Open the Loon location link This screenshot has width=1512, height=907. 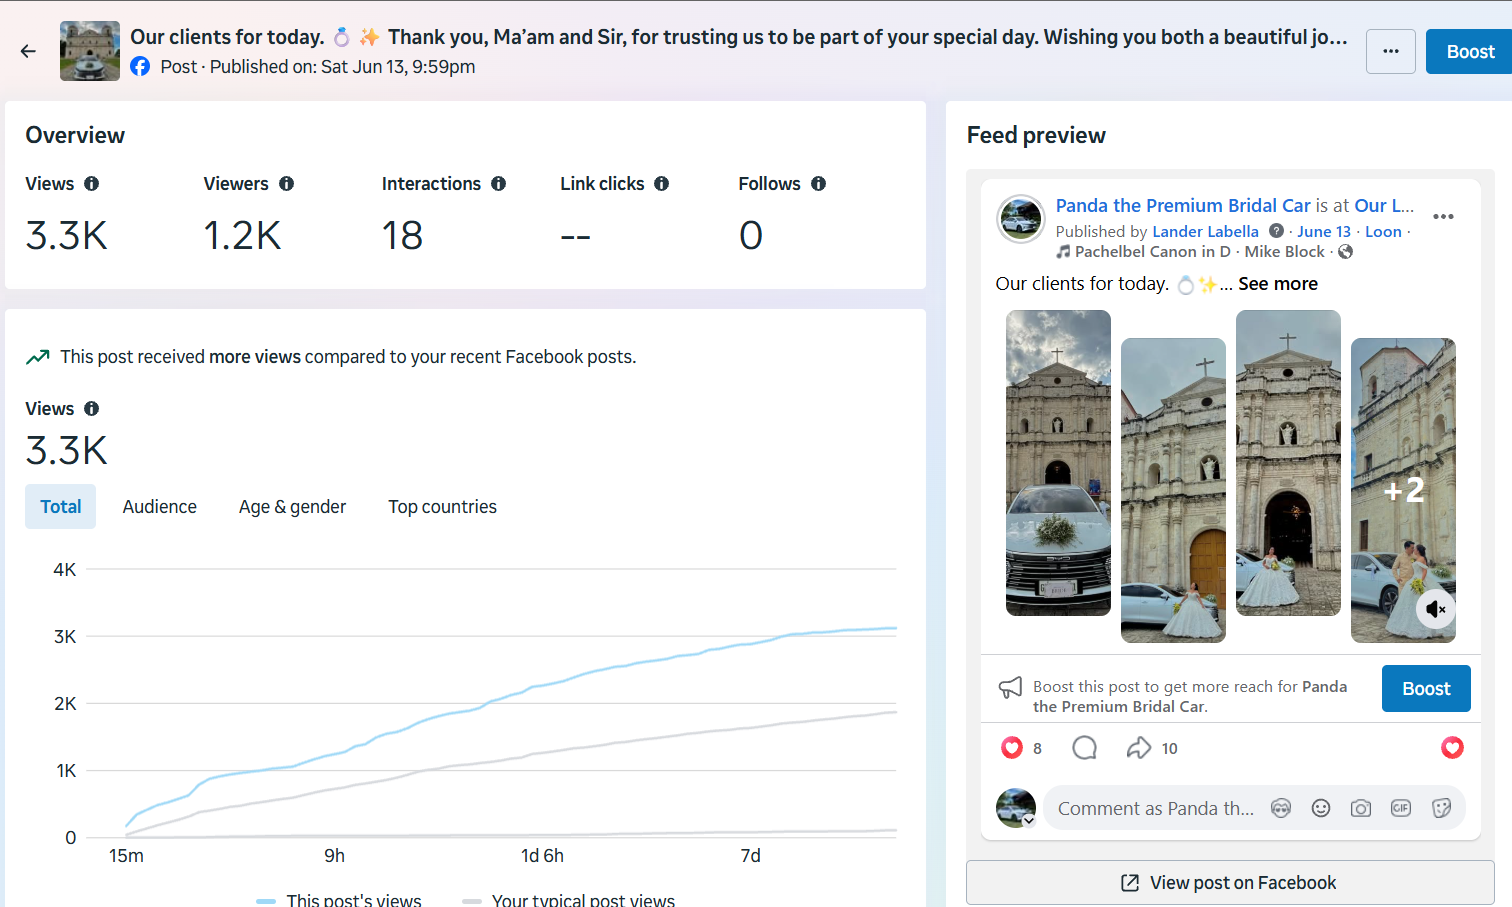point(1383,232)
